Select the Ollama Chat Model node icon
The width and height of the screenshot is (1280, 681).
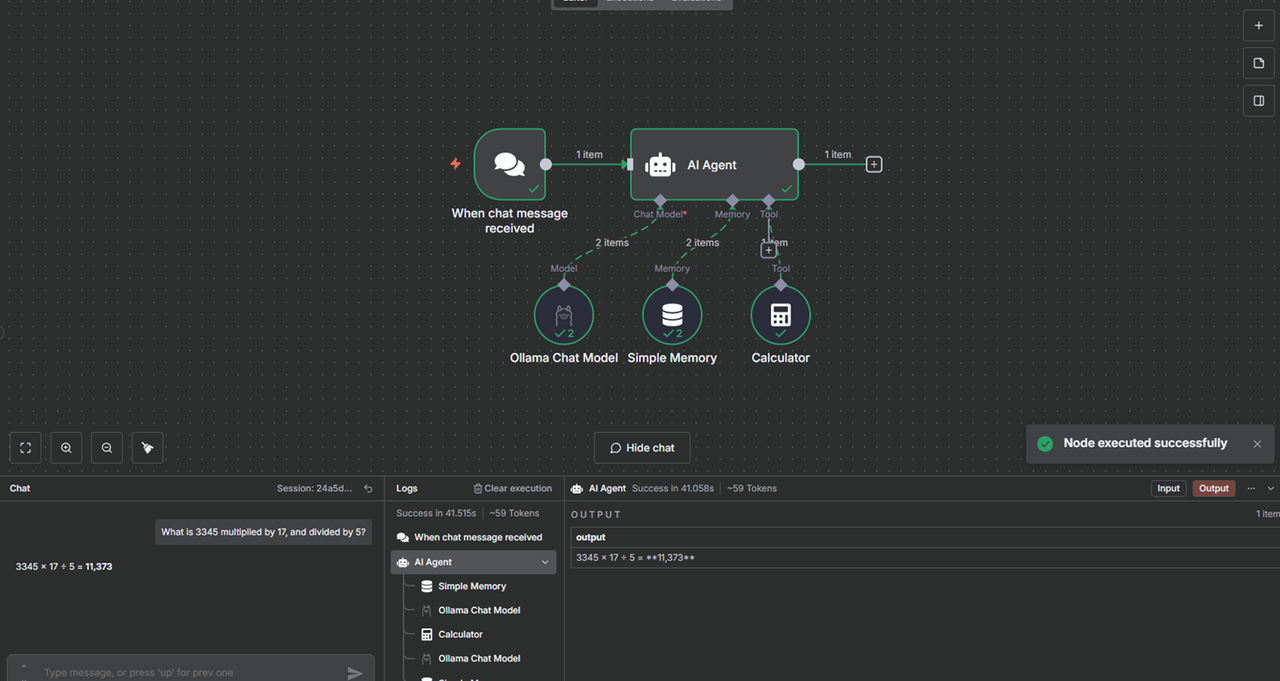tap(563, 314)
